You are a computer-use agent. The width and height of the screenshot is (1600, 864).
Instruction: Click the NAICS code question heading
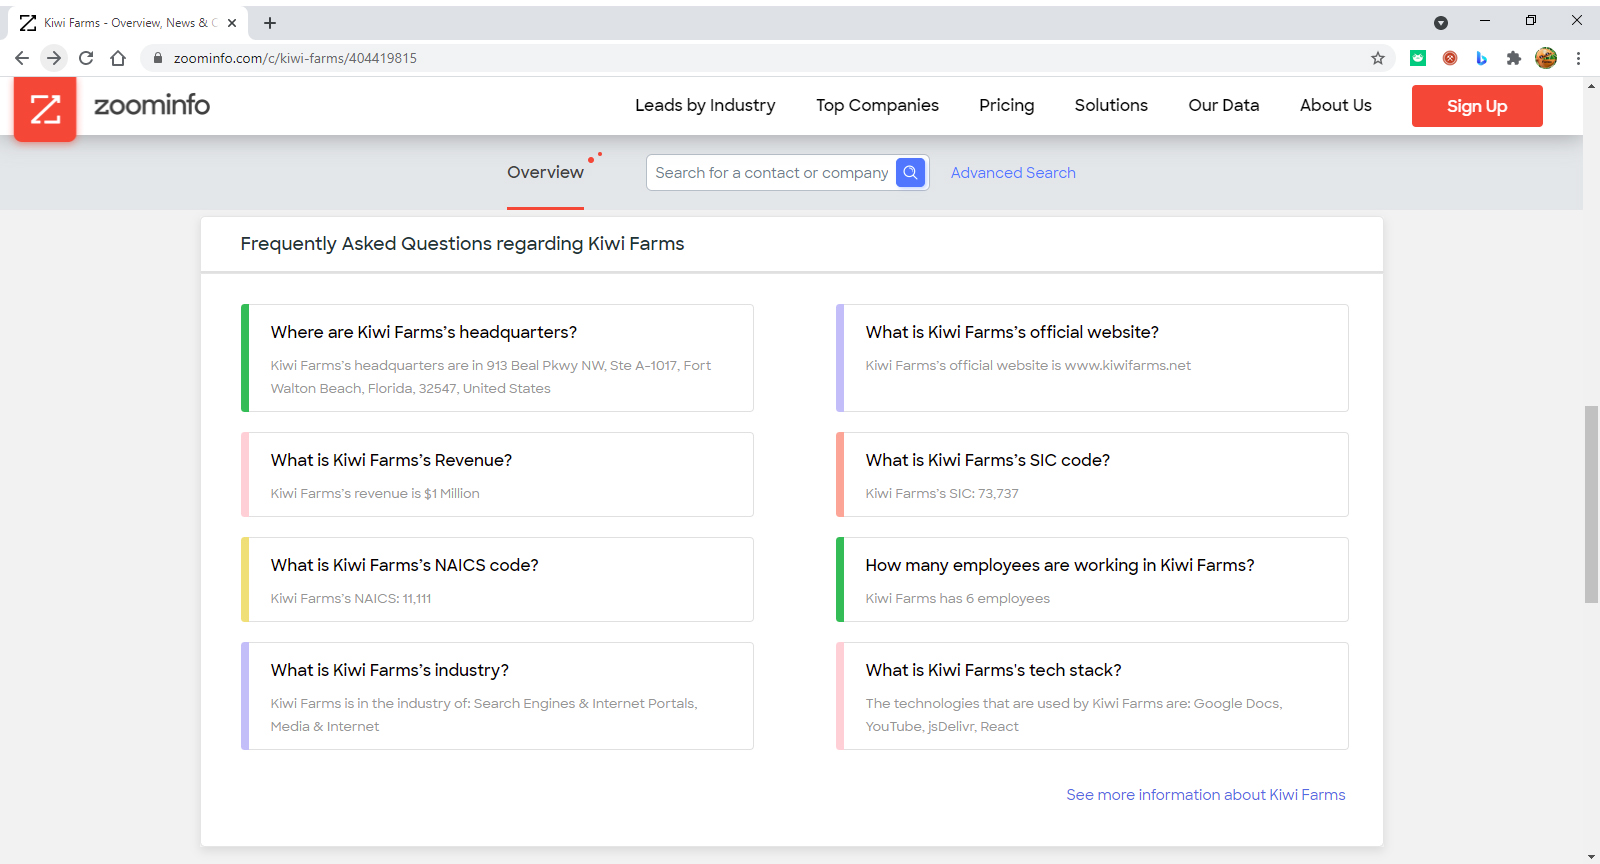(404, 565)
